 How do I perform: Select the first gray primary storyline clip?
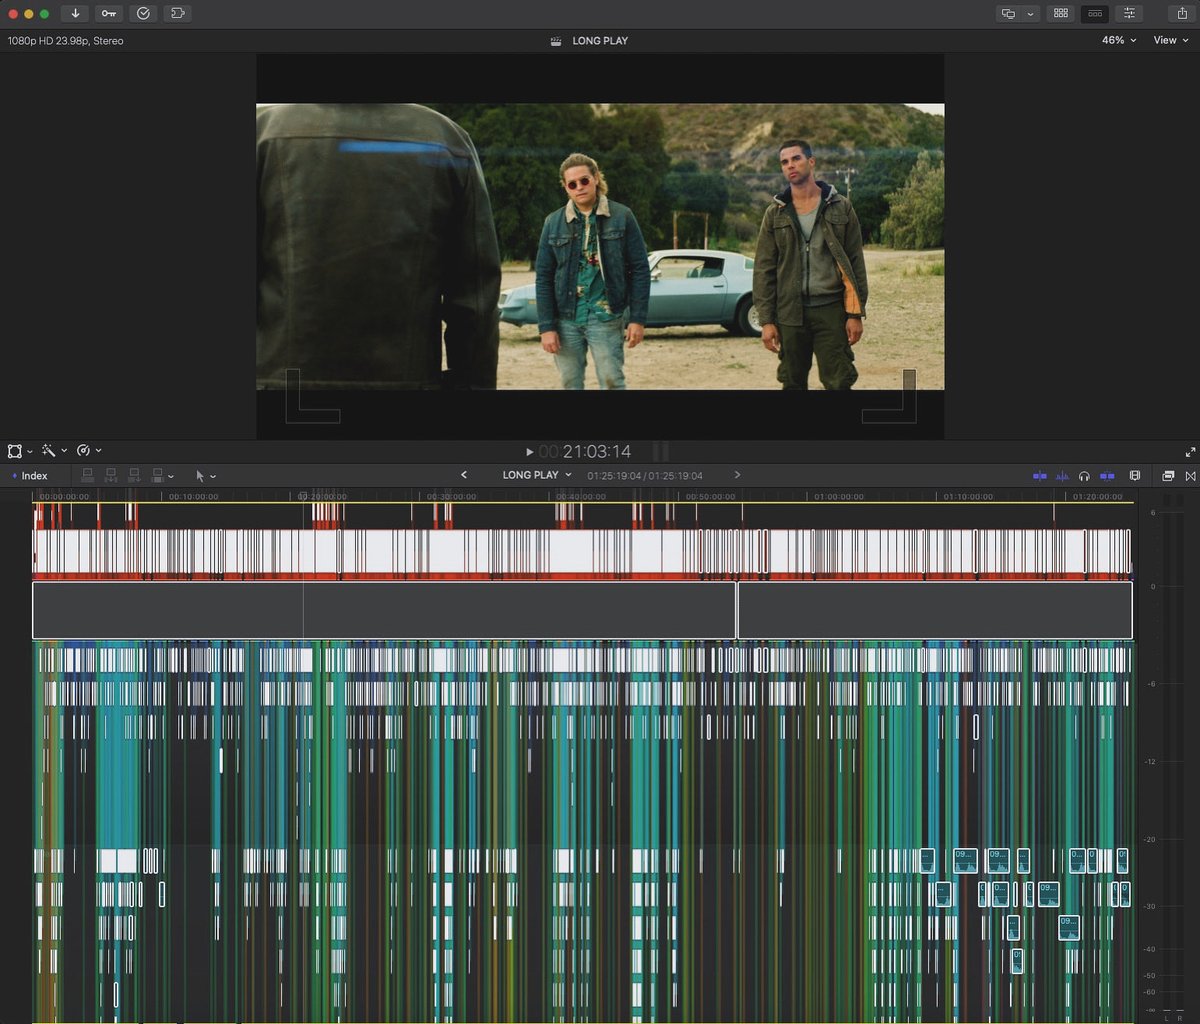coord(384,610)
